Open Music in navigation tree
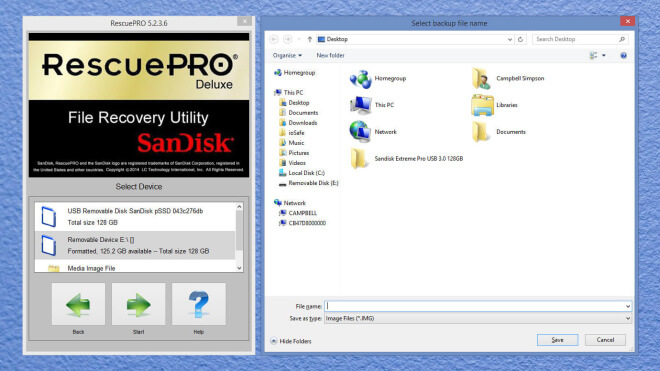Viewport: 660px width, 371px height. click(x=292, y=143)
